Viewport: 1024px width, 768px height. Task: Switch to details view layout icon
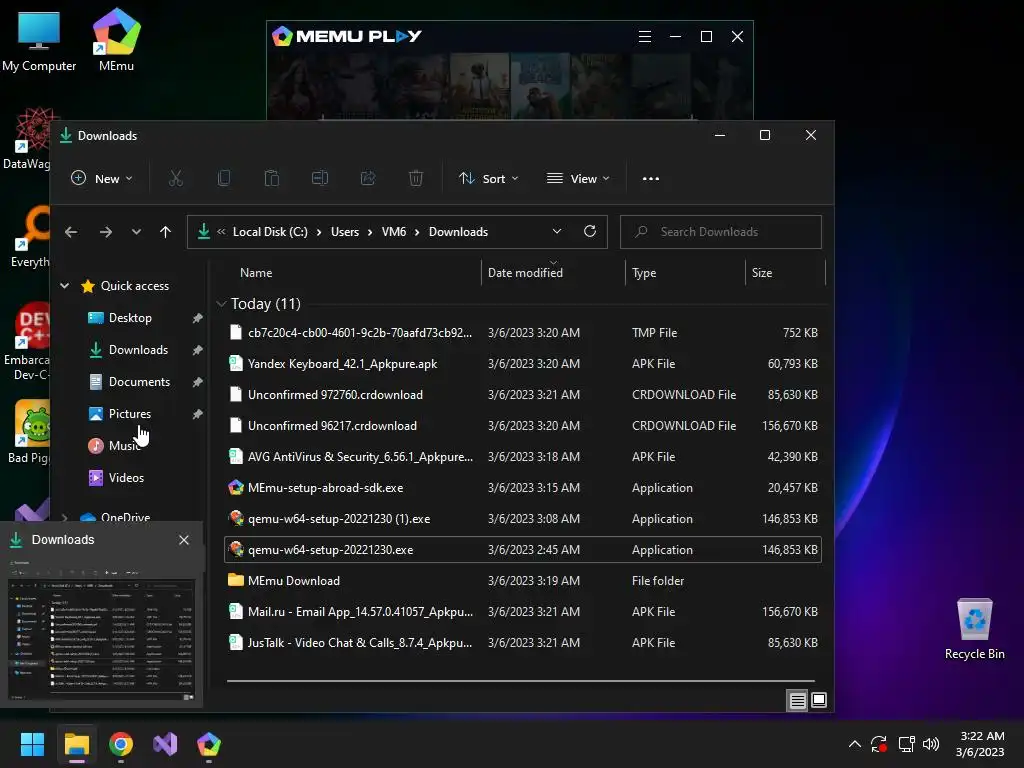797,701
